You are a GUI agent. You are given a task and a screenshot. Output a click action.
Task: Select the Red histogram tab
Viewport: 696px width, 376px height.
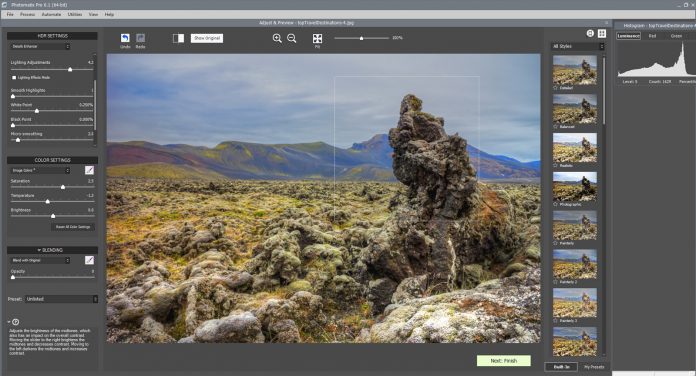[x=652, y=36]
